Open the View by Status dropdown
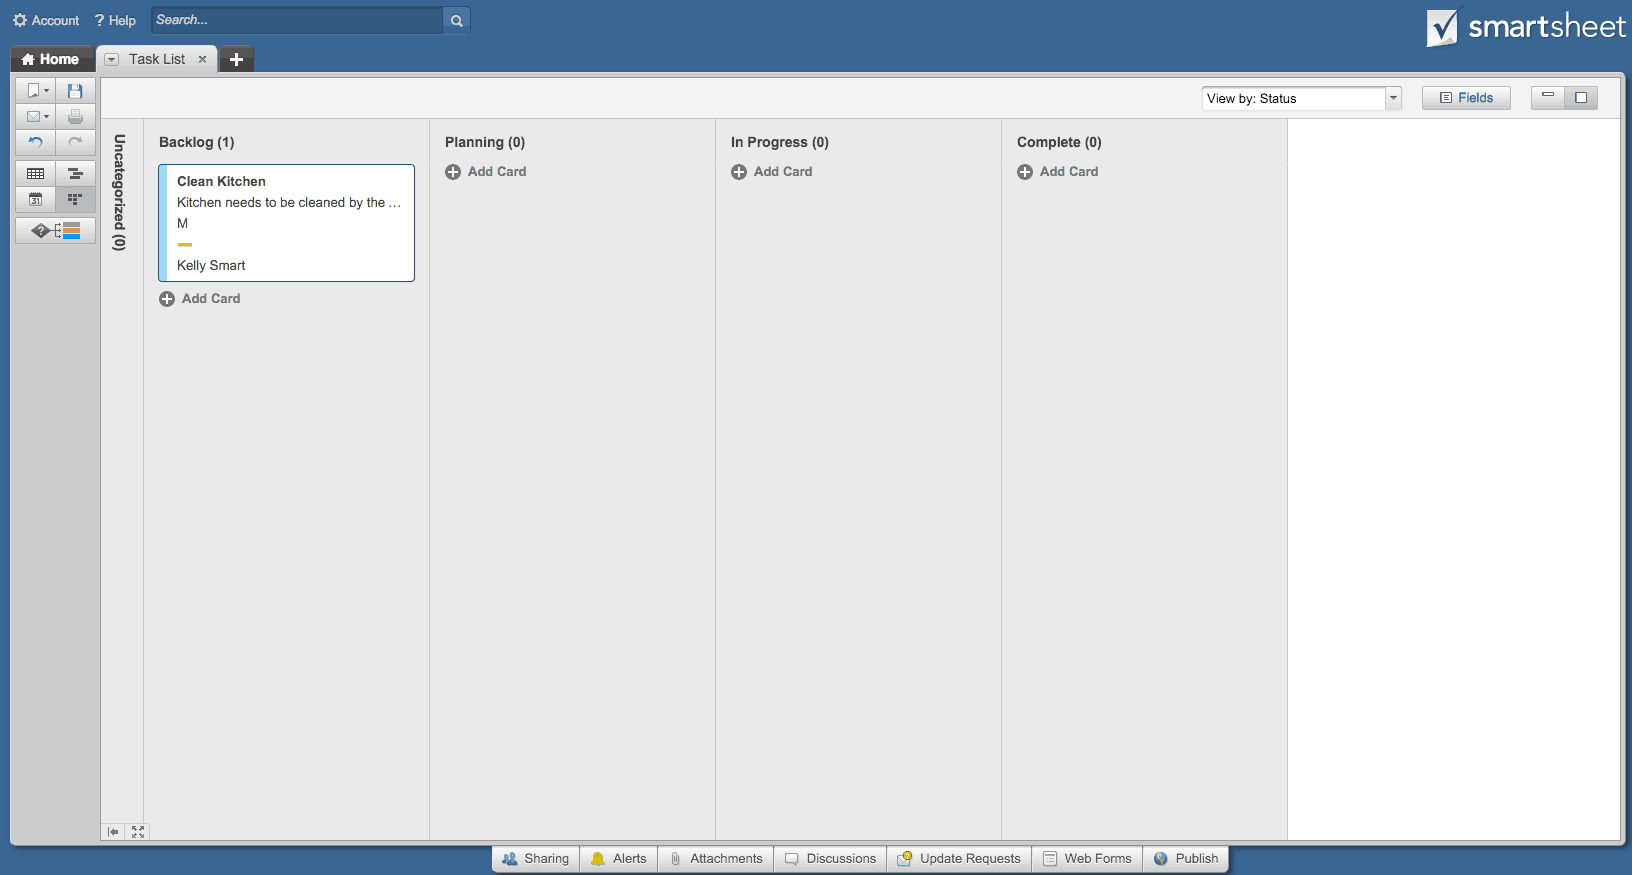This screenshot has height=875, width=1632. pos(1300,98)
